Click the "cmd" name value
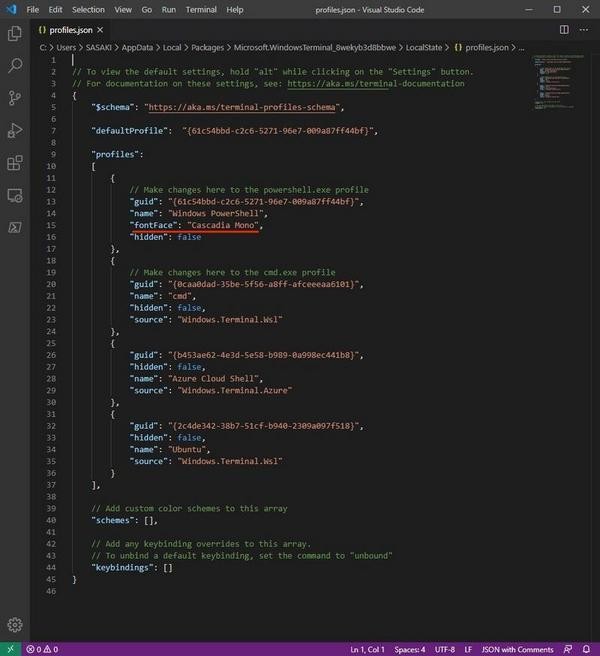This screenshot has height=656, width=600. click(180, 296)
